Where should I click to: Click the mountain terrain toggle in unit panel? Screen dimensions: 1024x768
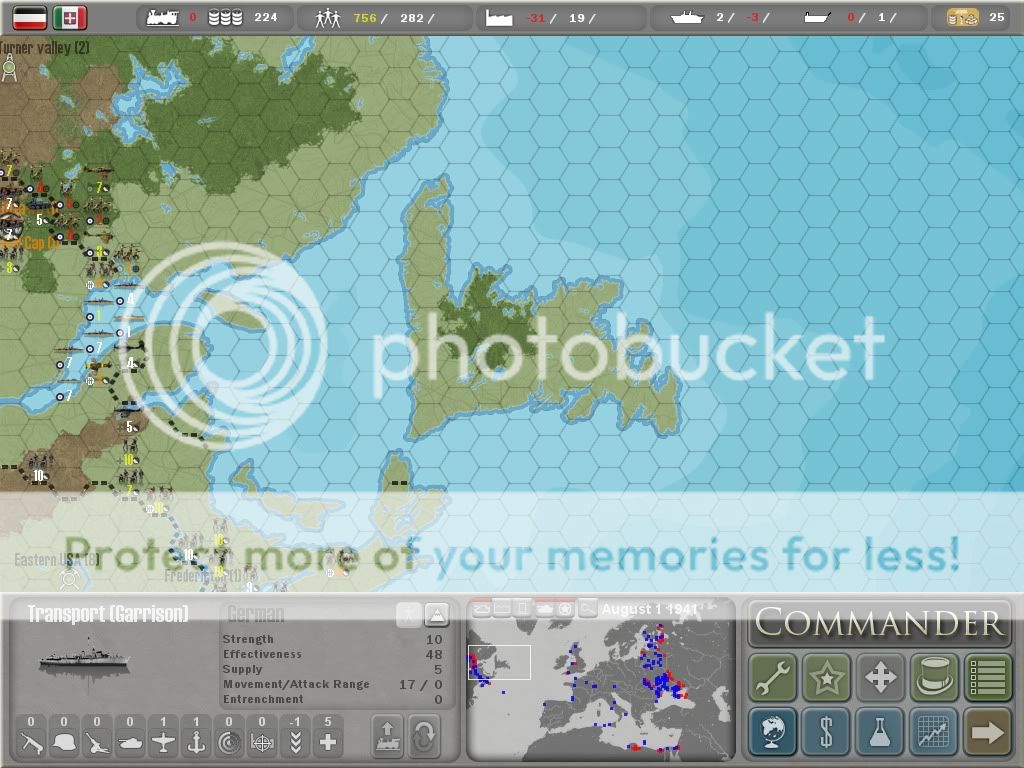pos(436,615)
